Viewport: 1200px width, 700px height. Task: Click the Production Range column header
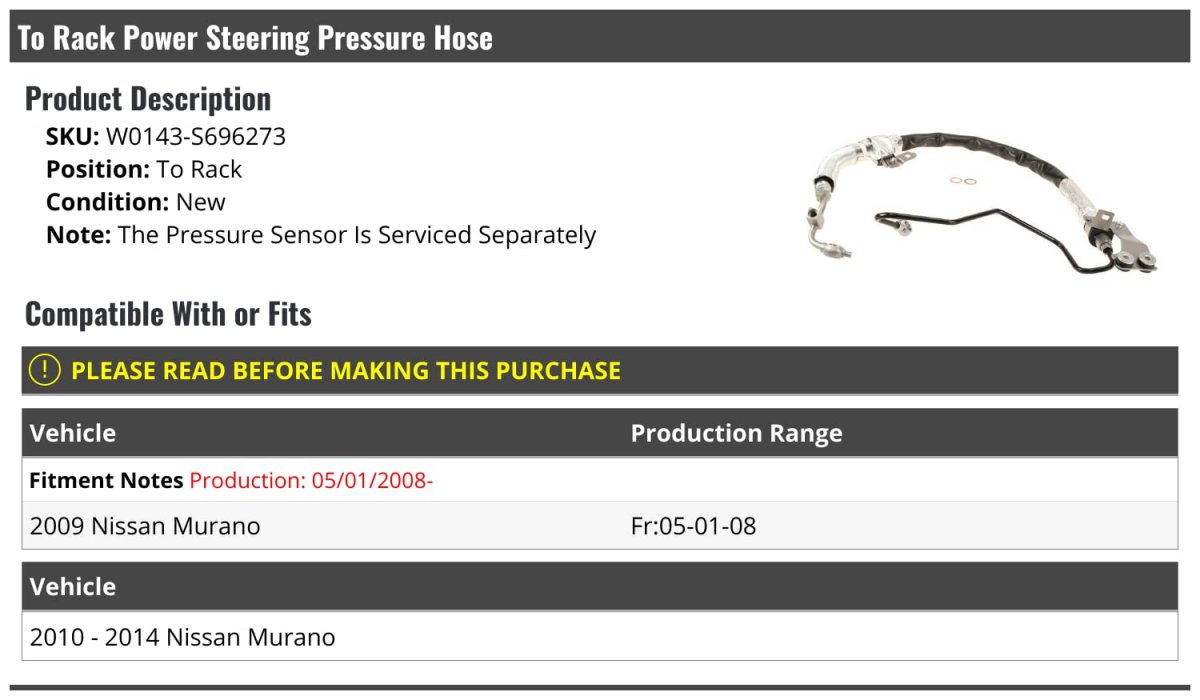[736, 433]
